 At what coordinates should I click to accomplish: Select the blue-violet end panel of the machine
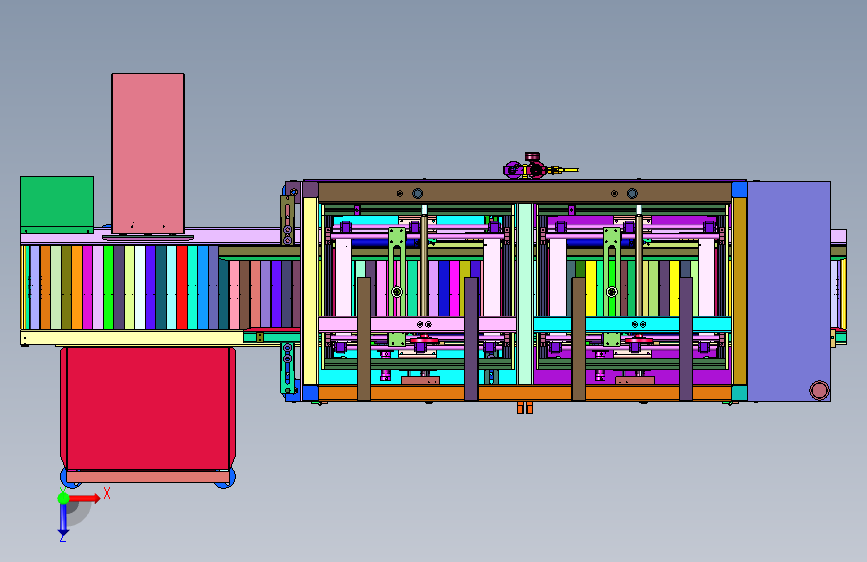tap(788, 291)
